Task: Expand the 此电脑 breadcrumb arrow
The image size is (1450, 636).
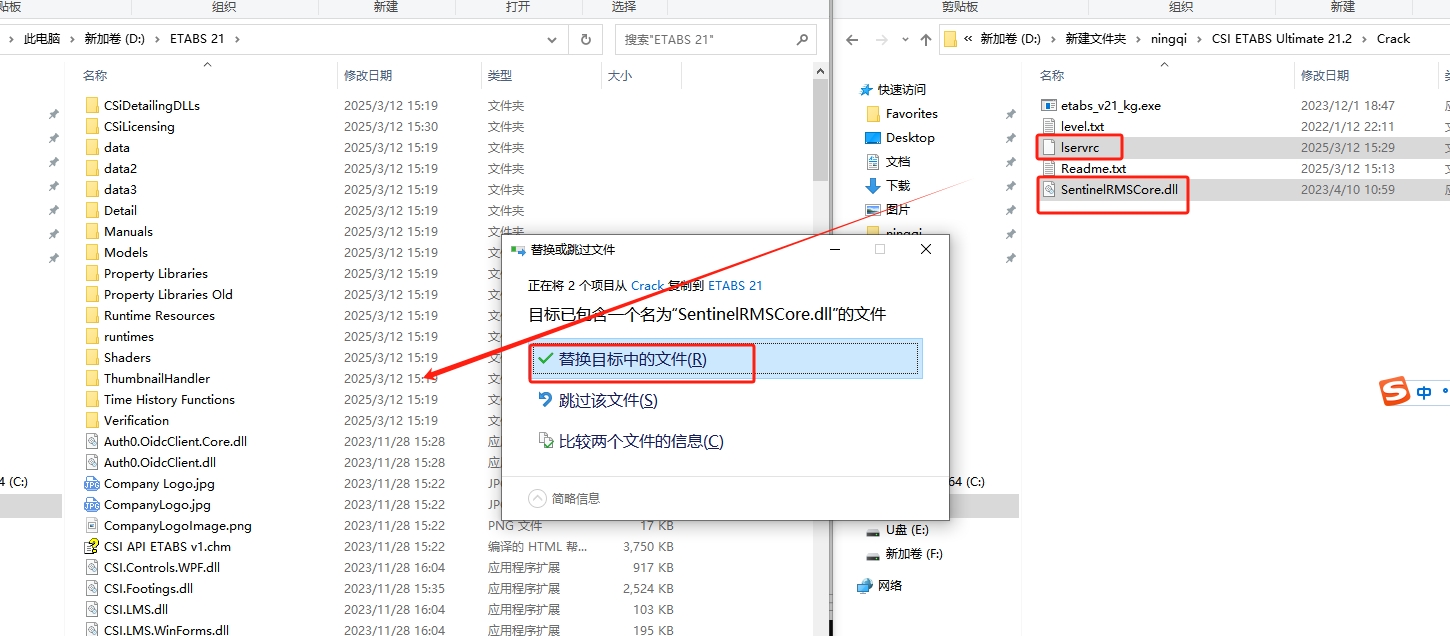Action: coord(70,39)
